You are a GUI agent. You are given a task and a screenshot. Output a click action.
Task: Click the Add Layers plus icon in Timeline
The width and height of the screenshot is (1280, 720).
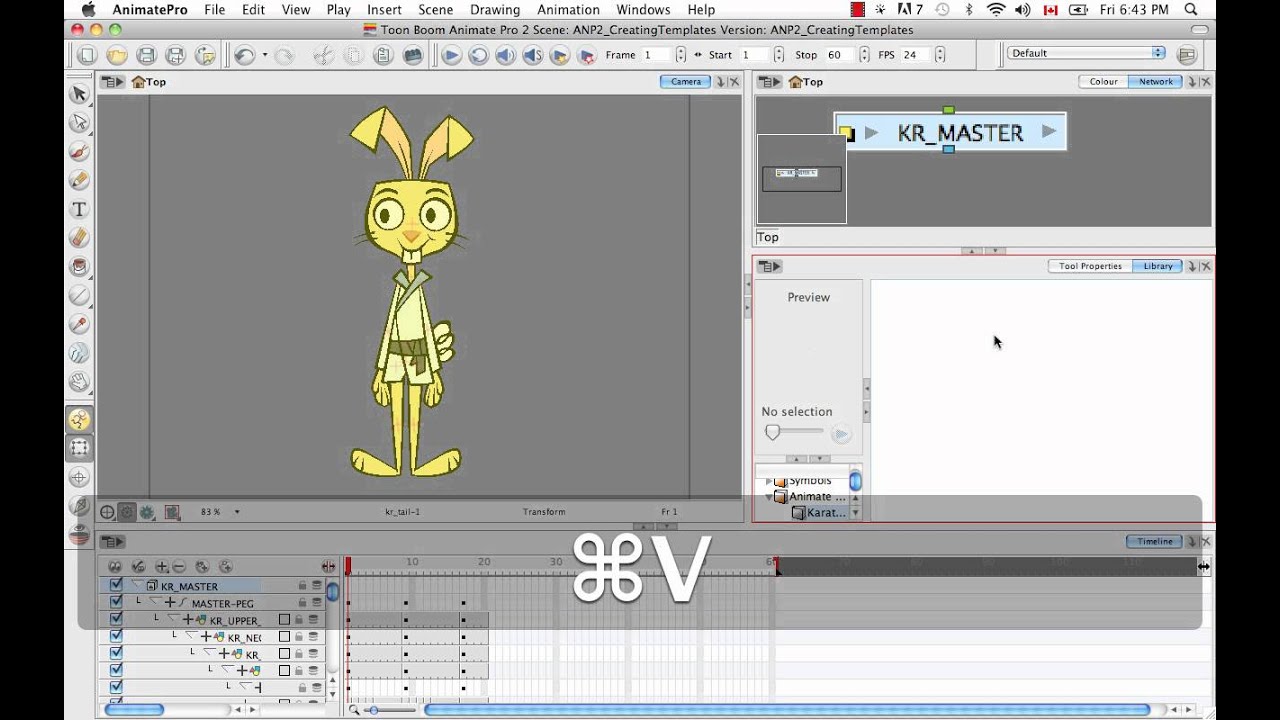point(162,567)
